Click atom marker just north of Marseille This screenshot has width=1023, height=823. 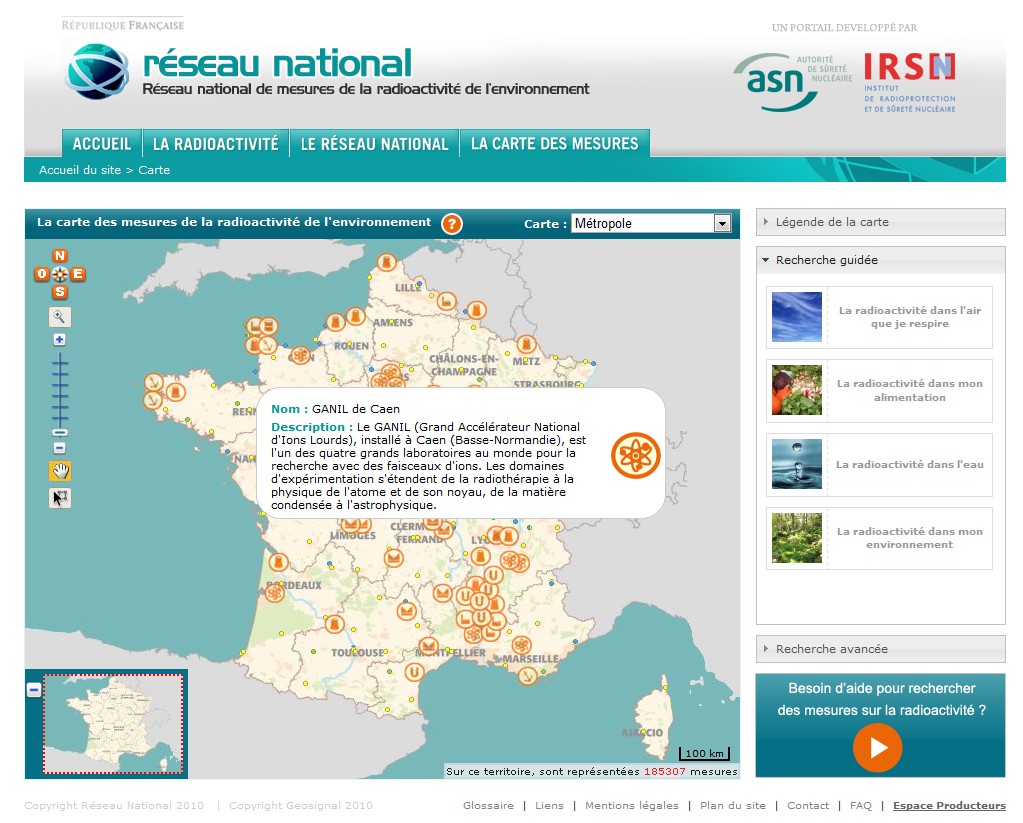521,645
